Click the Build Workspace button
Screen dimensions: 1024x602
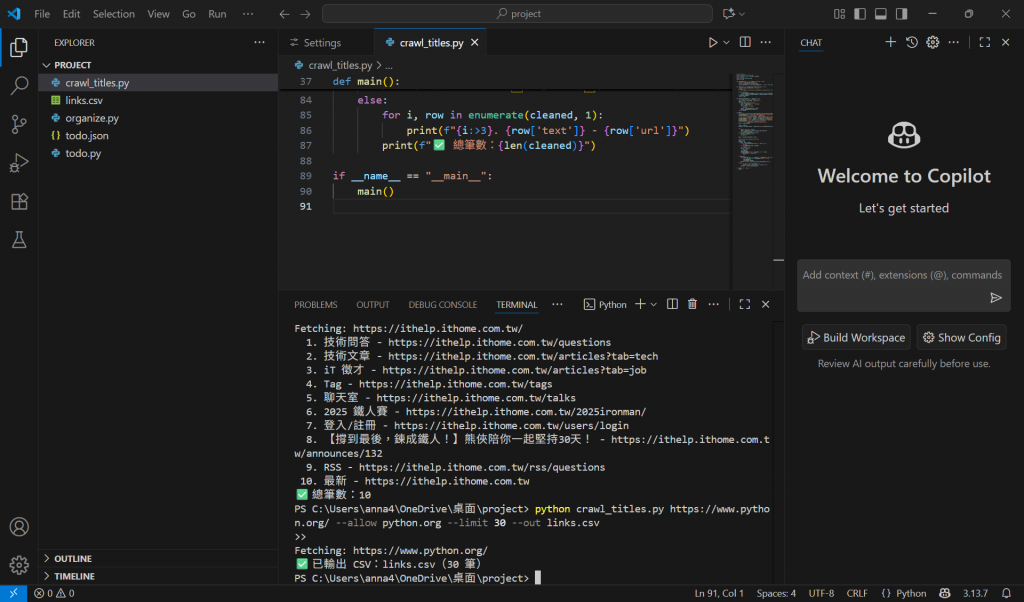point(856,338)
